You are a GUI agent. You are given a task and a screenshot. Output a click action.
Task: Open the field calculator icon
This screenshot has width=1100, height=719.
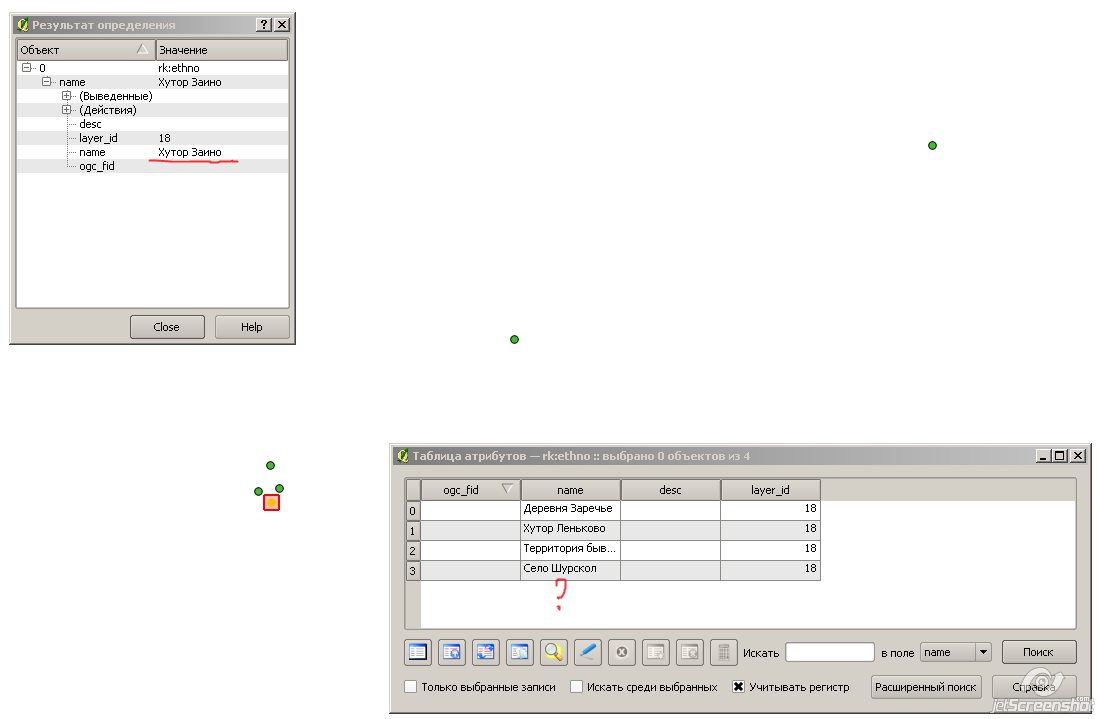[x=723, y=652]
